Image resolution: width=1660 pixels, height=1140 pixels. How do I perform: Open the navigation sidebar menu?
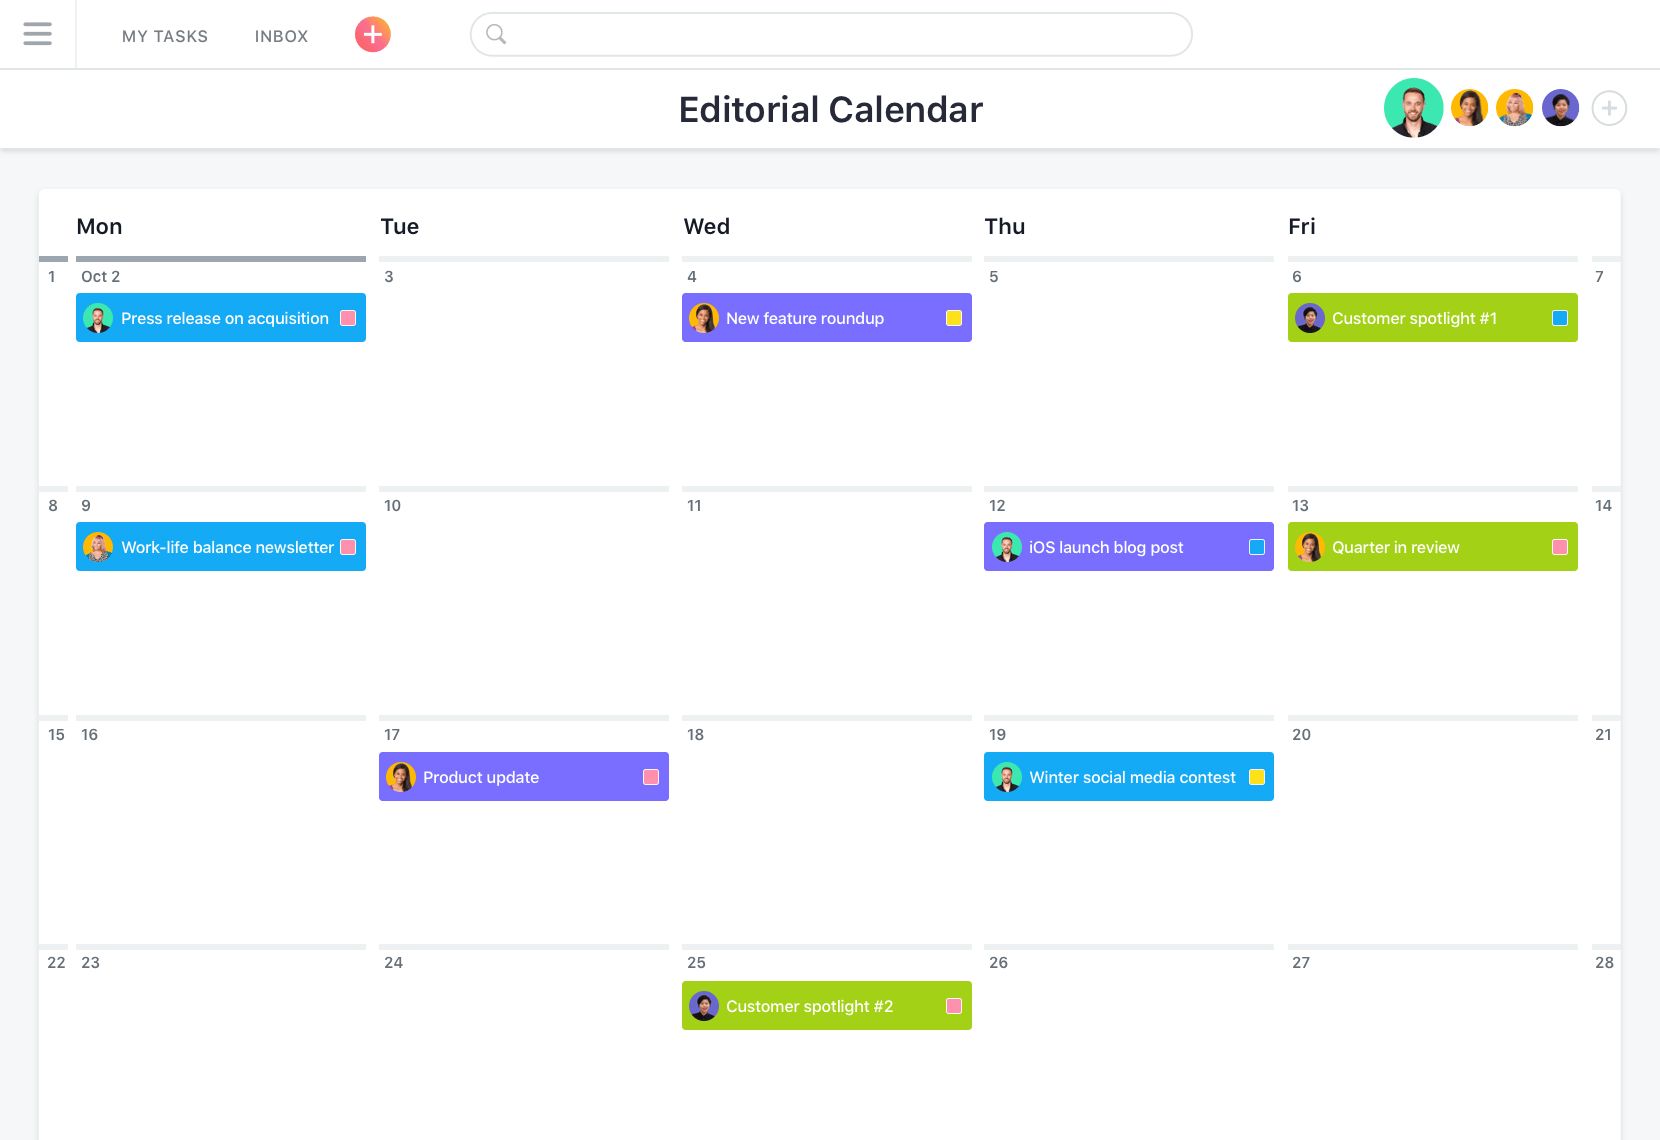point(37,34)
